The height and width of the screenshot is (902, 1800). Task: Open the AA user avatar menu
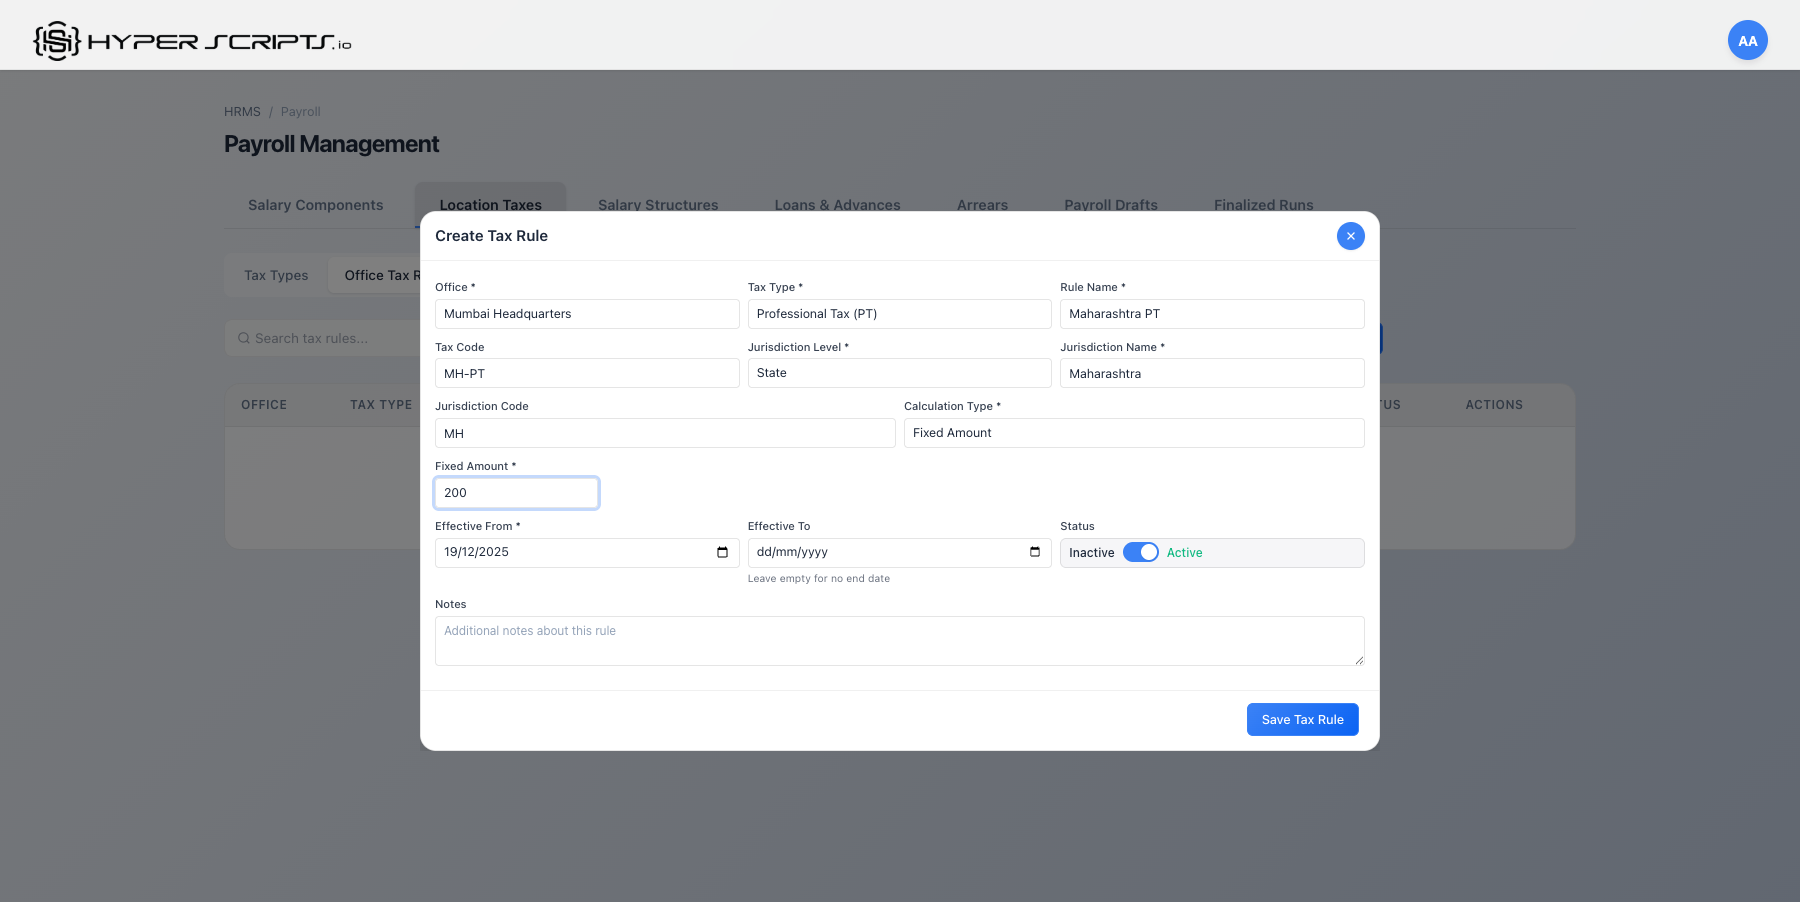(1747, 41)
